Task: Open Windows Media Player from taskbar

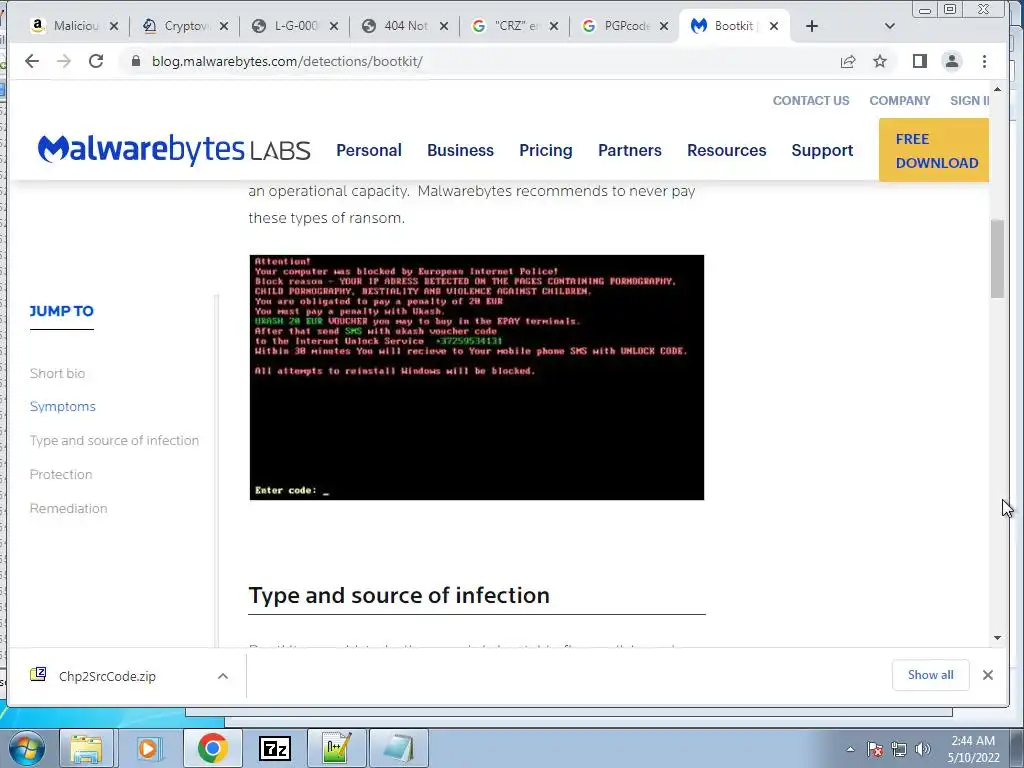Action: (x=148, y=748)
